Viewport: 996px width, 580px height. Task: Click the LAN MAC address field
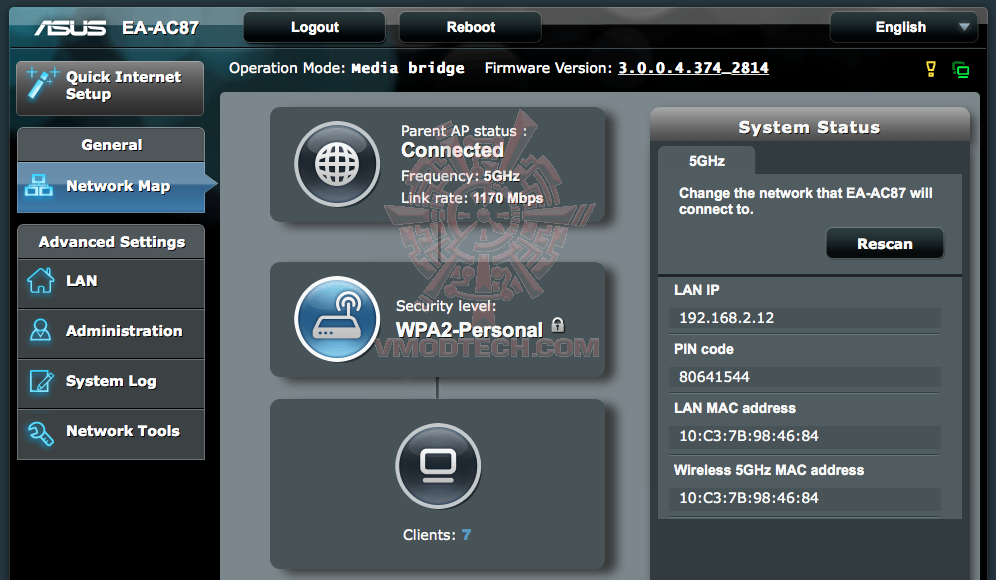pos(804,436)
